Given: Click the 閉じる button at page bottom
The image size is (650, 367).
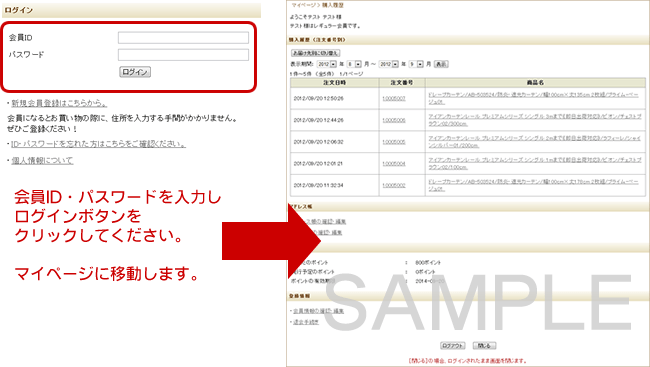Looking at the screenshot, I should coord(484,345).
